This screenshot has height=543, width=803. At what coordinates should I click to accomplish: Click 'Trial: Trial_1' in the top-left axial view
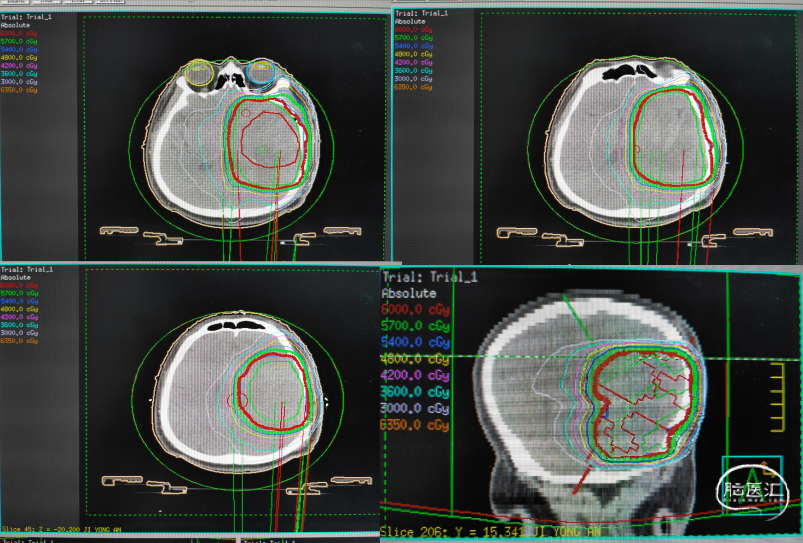click(26, 17)
